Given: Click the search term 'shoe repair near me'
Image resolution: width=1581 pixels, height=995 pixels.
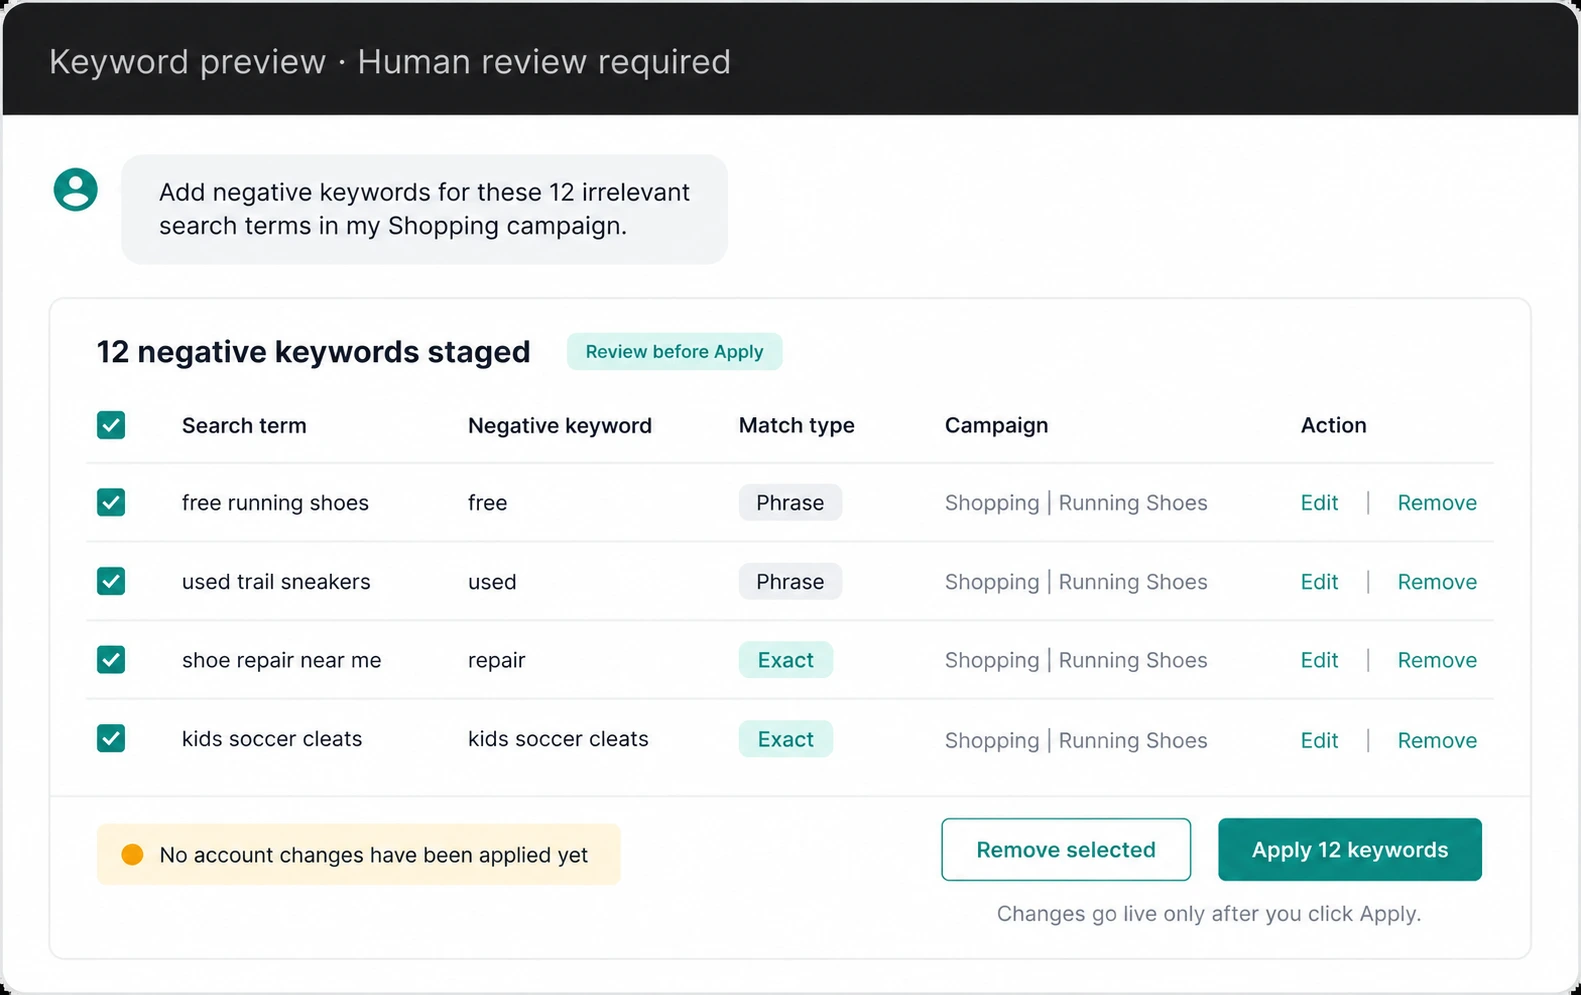Looking at the screenshot, I should click(x=282, y=660).
